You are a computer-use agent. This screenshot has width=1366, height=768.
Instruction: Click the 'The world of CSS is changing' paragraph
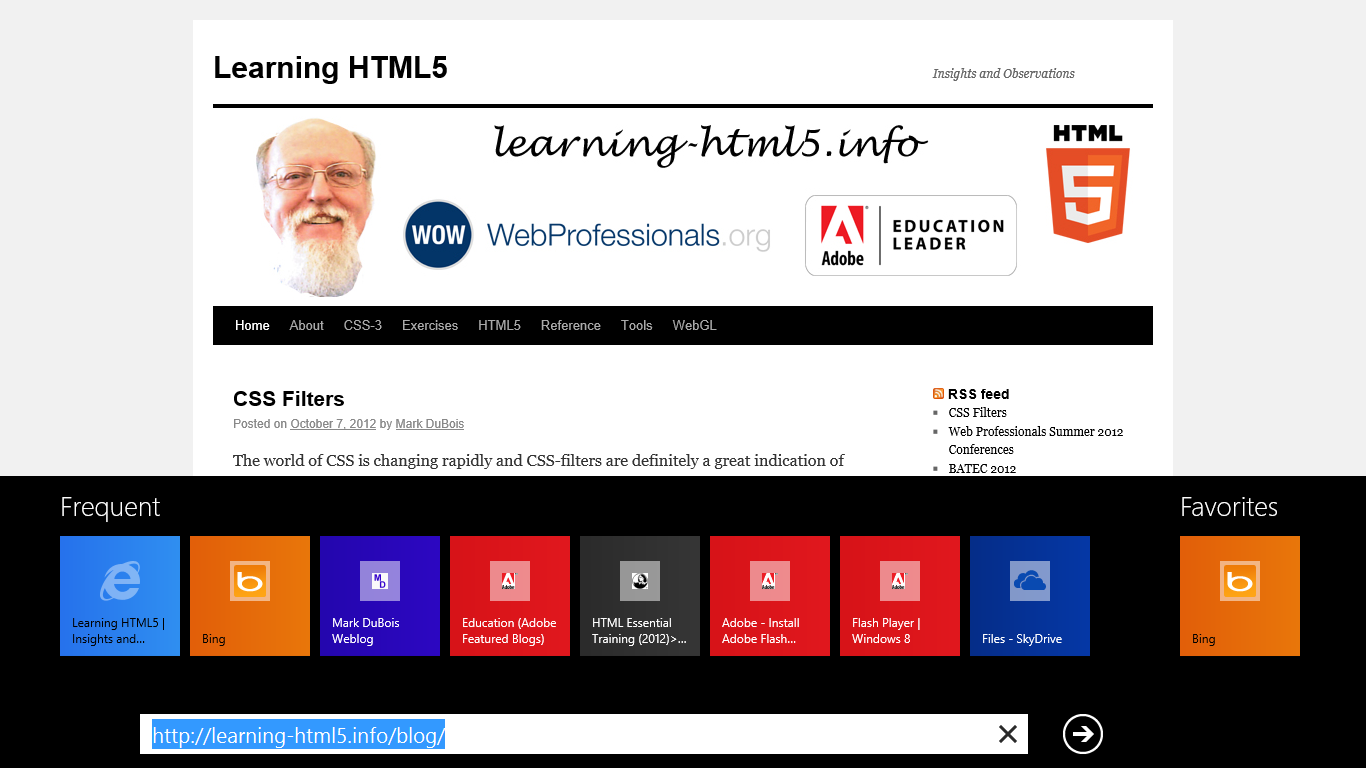pos(539,461)
